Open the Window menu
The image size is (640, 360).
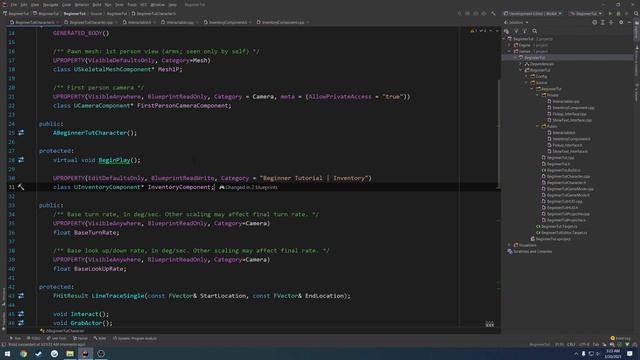pyautogui.click(x=158, y=4)
